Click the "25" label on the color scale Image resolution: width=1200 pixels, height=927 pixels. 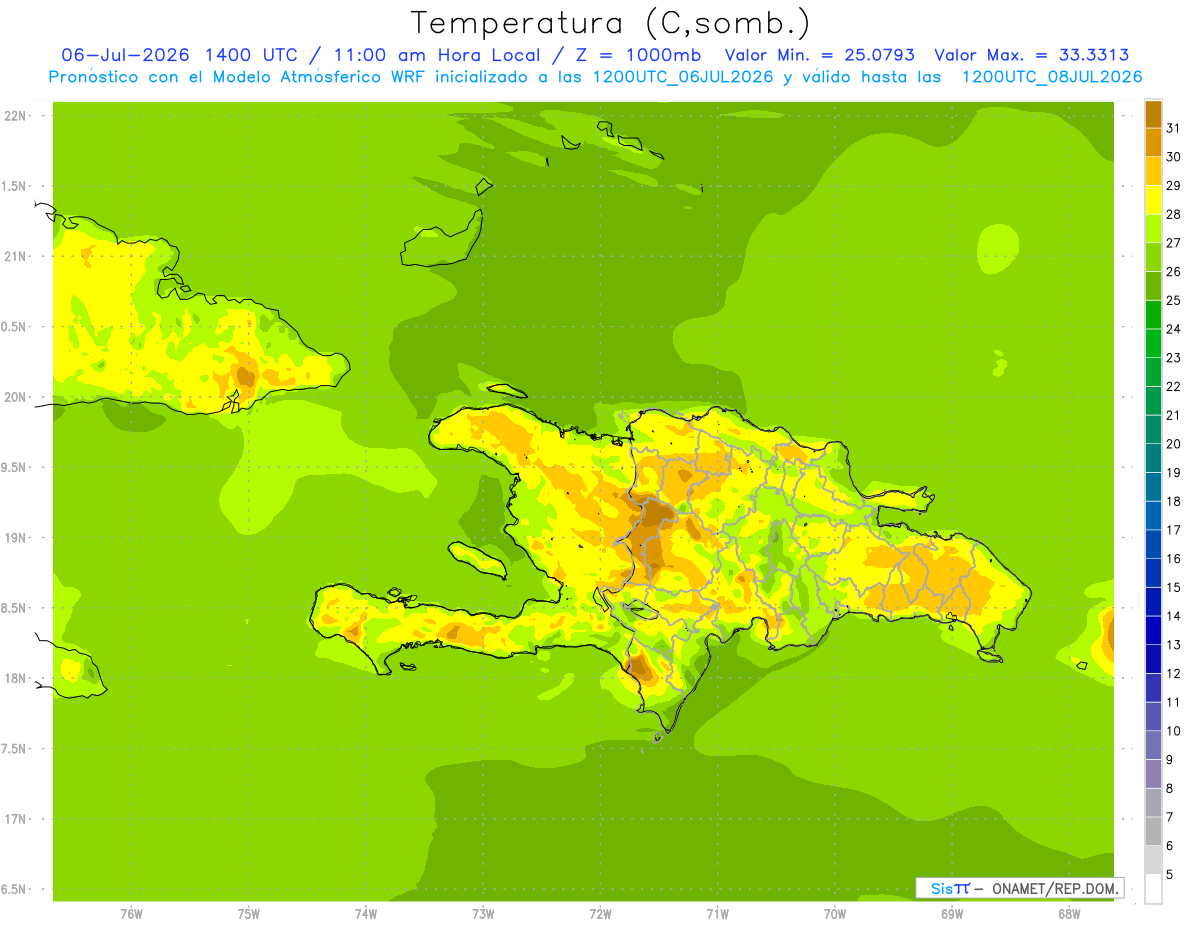1174,300
